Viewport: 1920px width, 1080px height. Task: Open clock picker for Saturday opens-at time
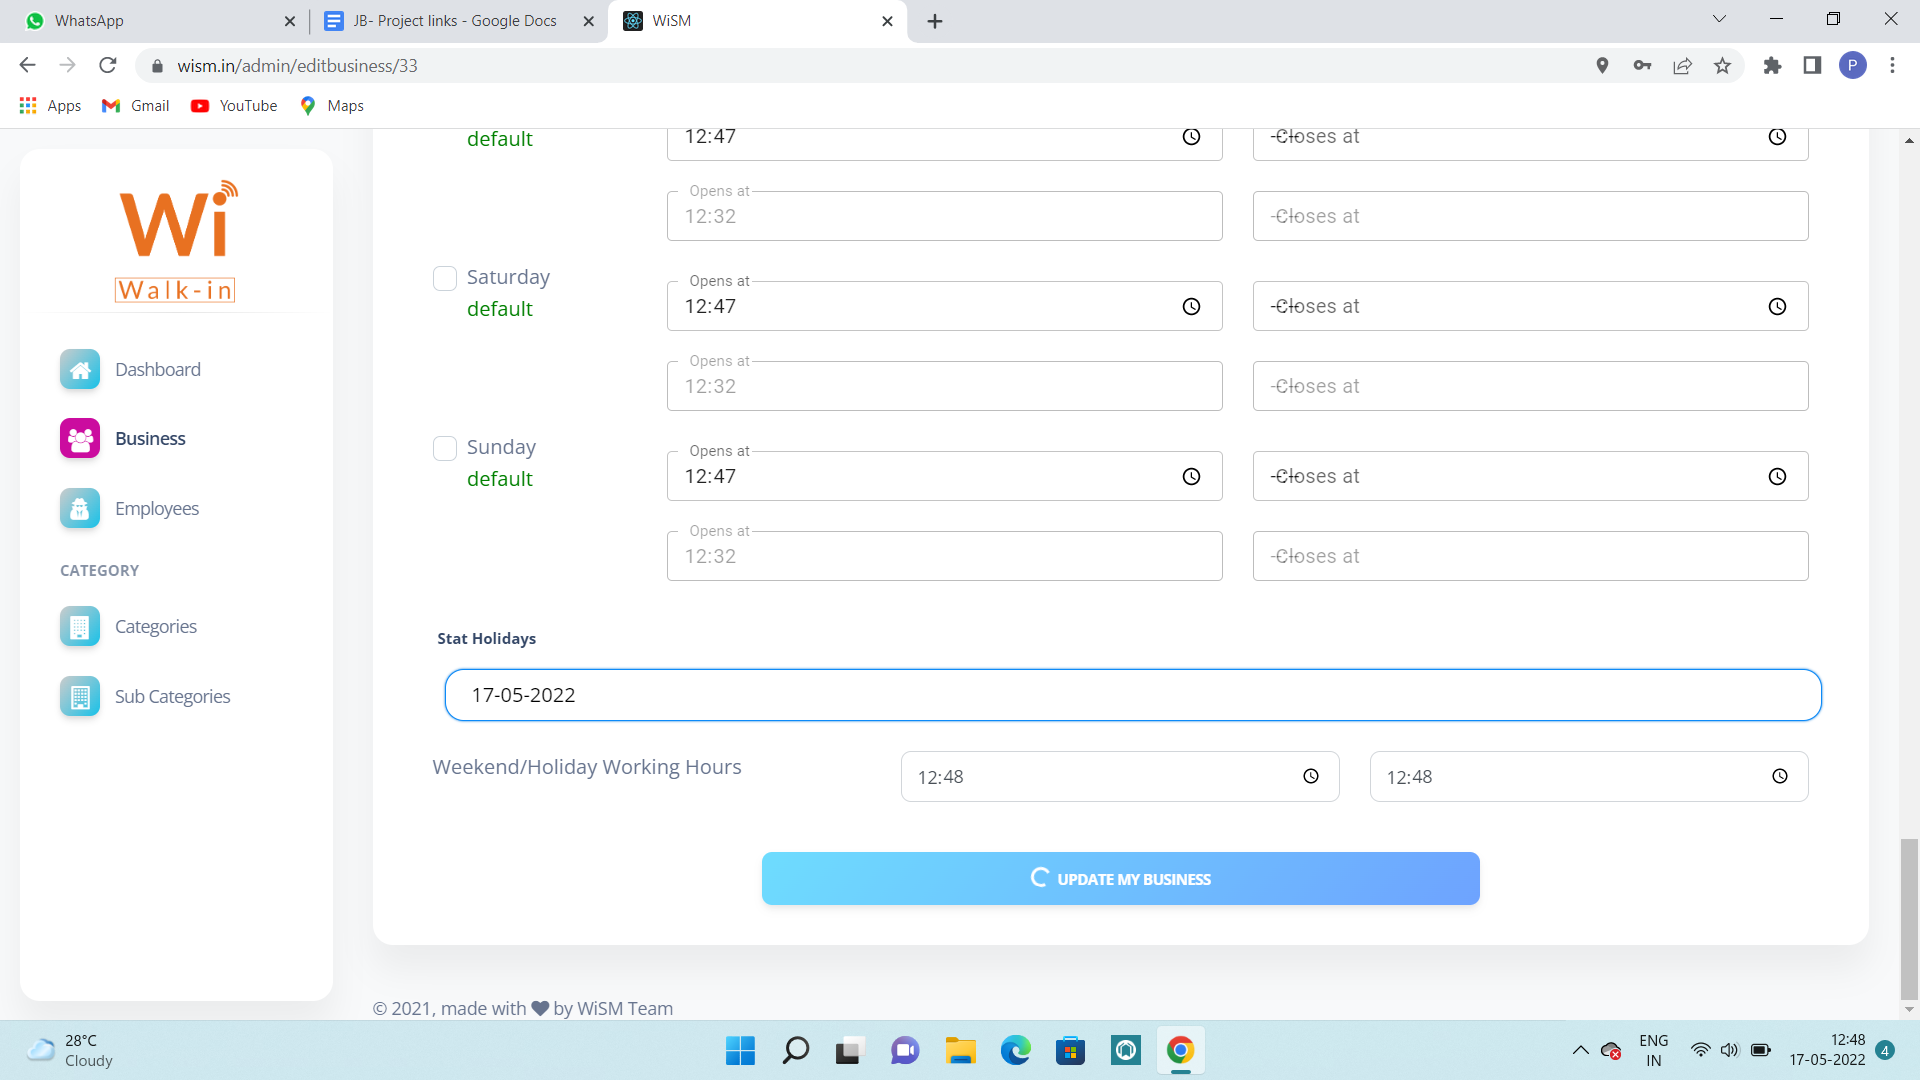1191,307
